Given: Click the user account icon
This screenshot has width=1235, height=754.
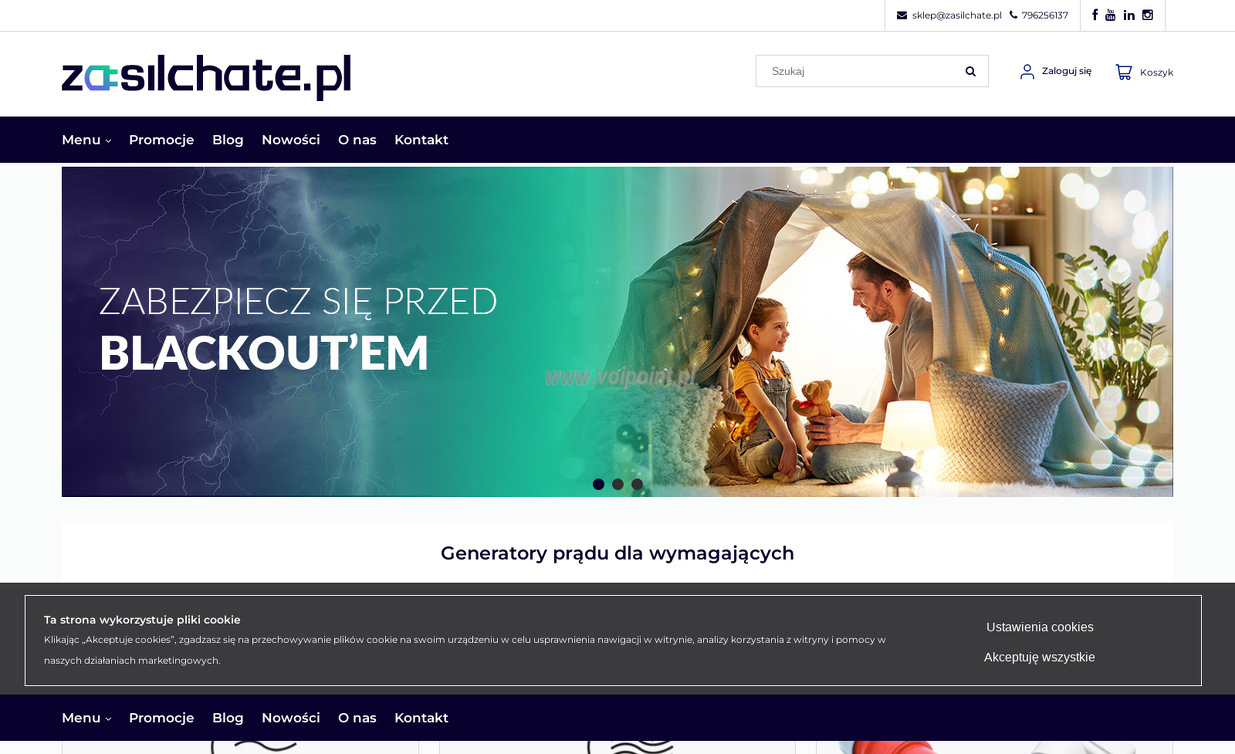Looking at the screenshot, I should (x=1027, y=72).
